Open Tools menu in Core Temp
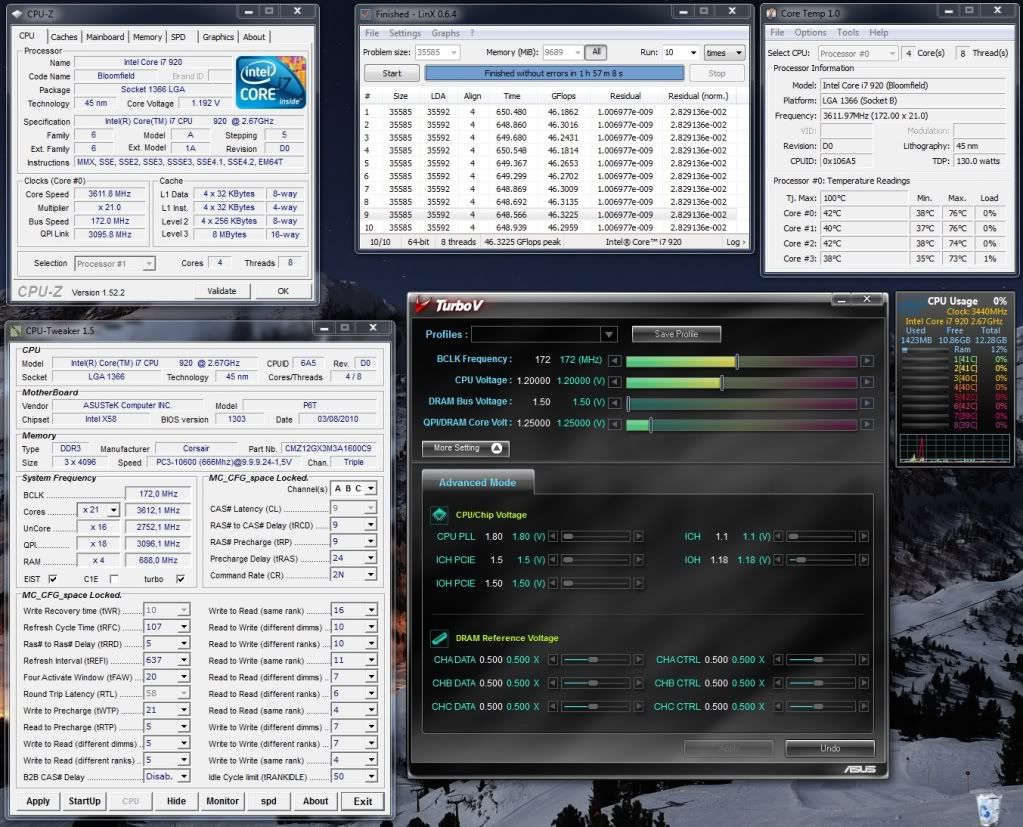1023x827 pixels. (847, 32)
